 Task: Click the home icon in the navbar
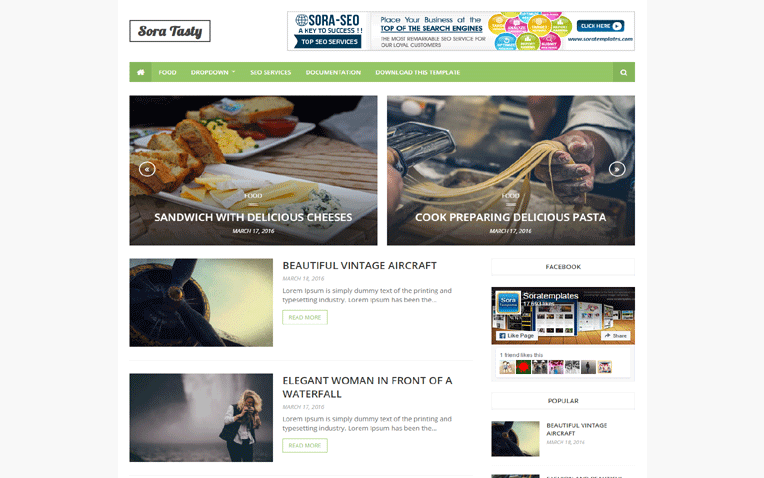pyautogui.click(x=140, y=72)
